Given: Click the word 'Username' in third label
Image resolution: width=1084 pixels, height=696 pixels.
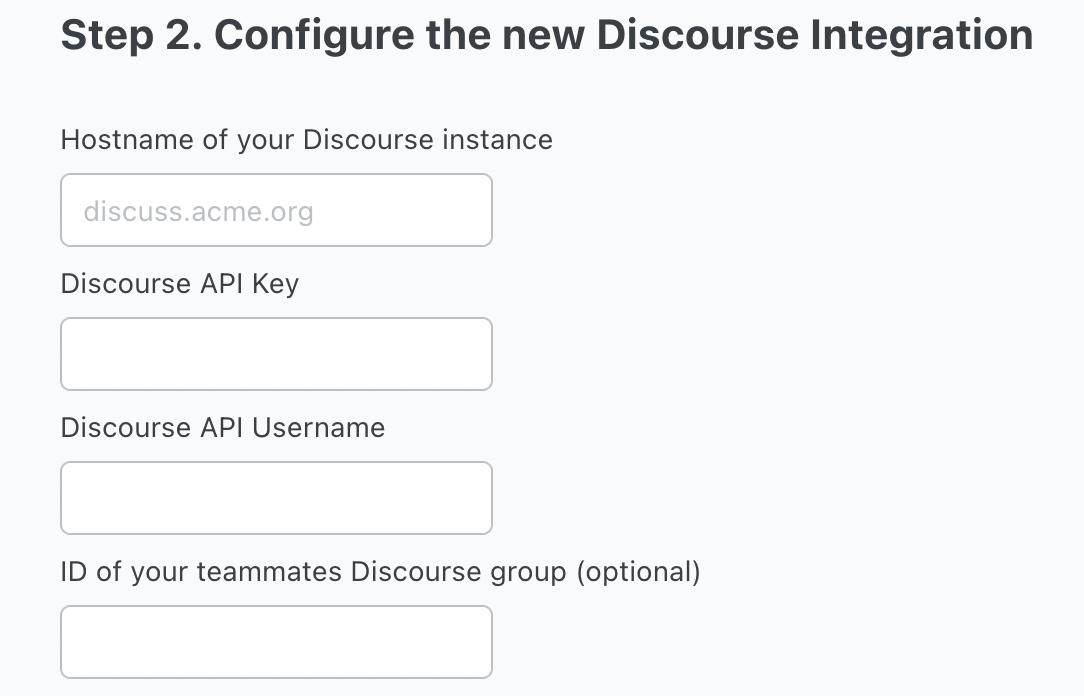Looking at the screenshot, I should pos(318,428).
